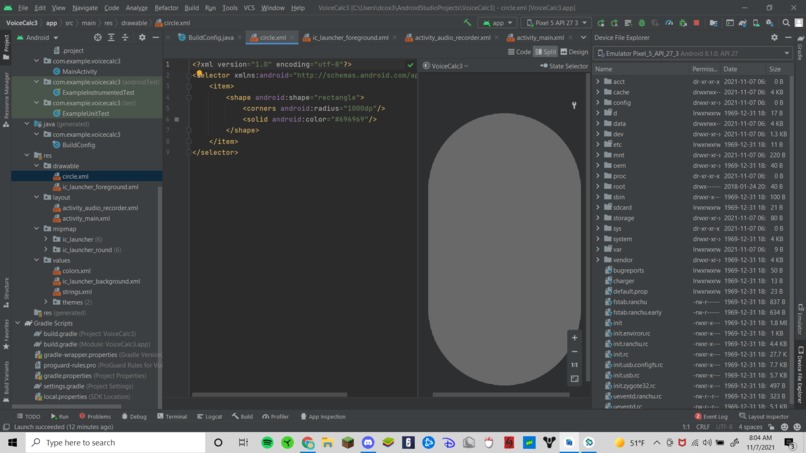Click the green check inspection icon
Screen dimensions: 806x453
coord(410,65)
